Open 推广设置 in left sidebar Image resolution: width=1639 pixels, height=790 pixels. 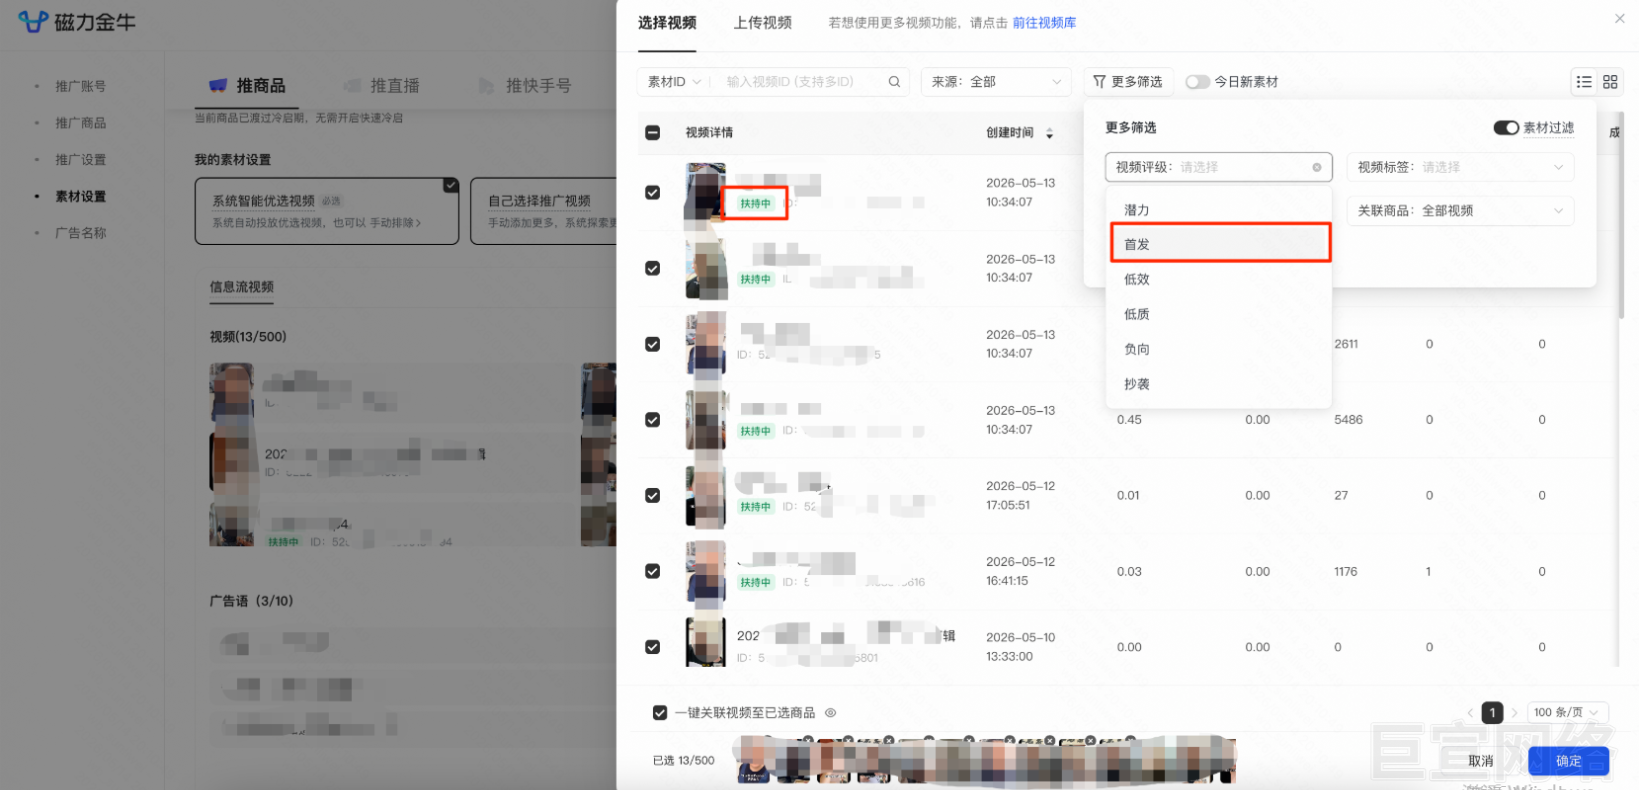[x=81, y=160]
